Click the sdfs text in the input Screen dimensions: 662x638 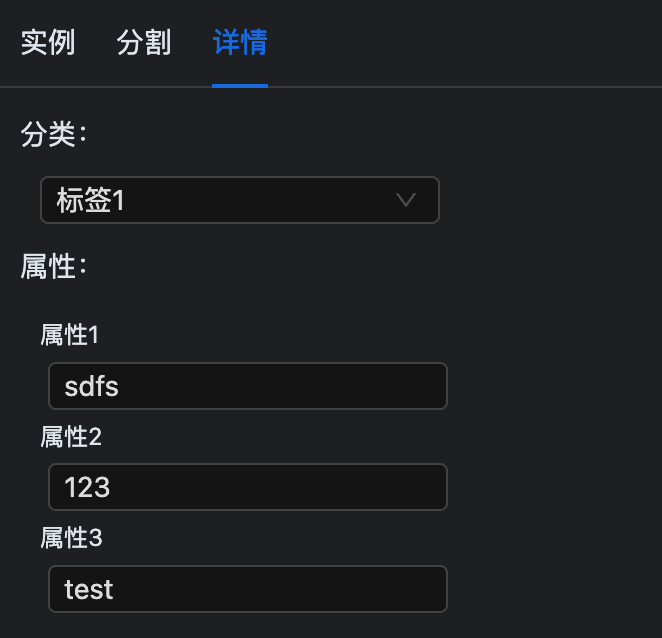coord(92,386)
